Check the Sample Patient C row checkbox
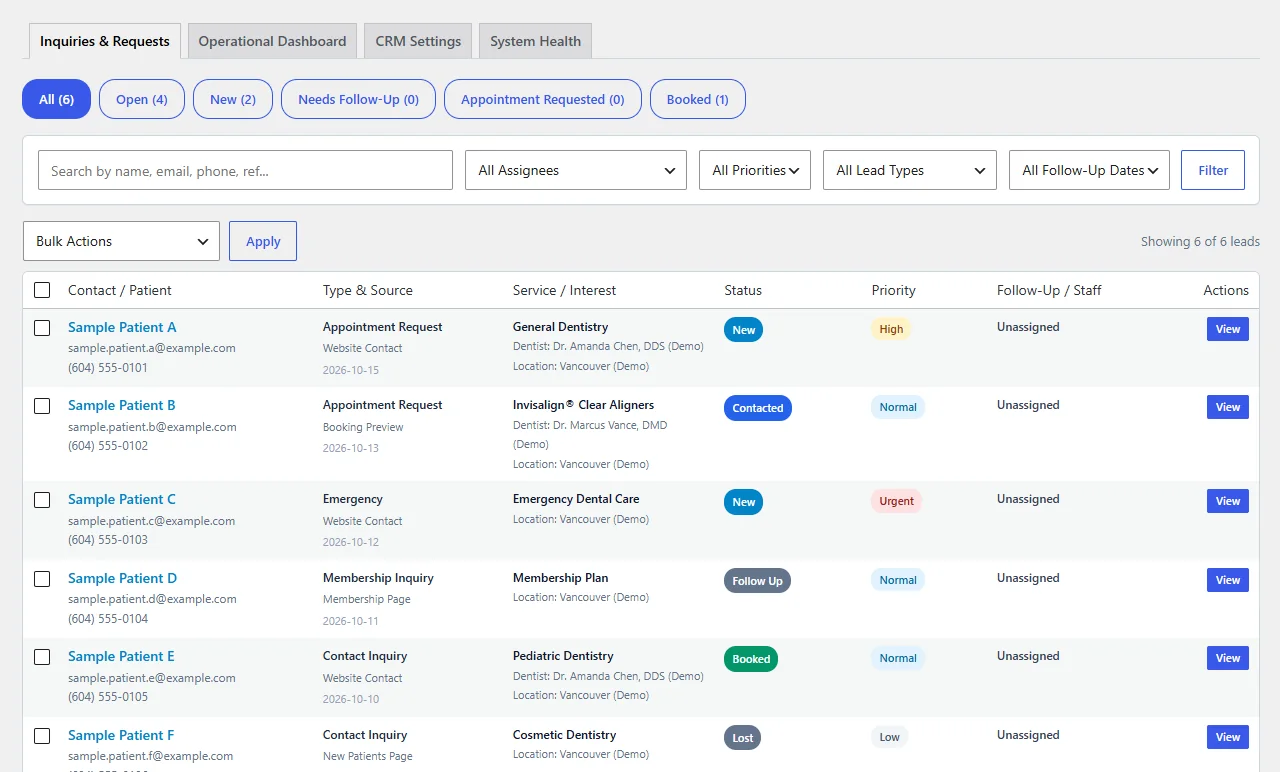This screenshot has width=1280, height=772. coord(42,500)
